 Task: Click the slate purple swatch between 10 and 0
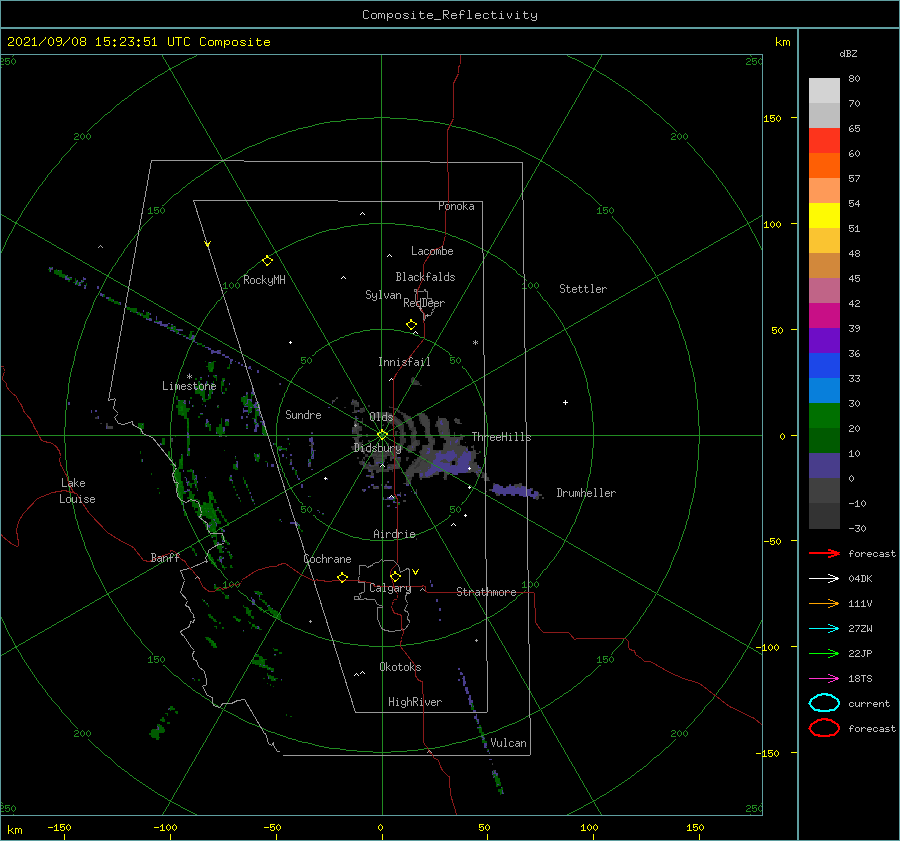[824, 466]
